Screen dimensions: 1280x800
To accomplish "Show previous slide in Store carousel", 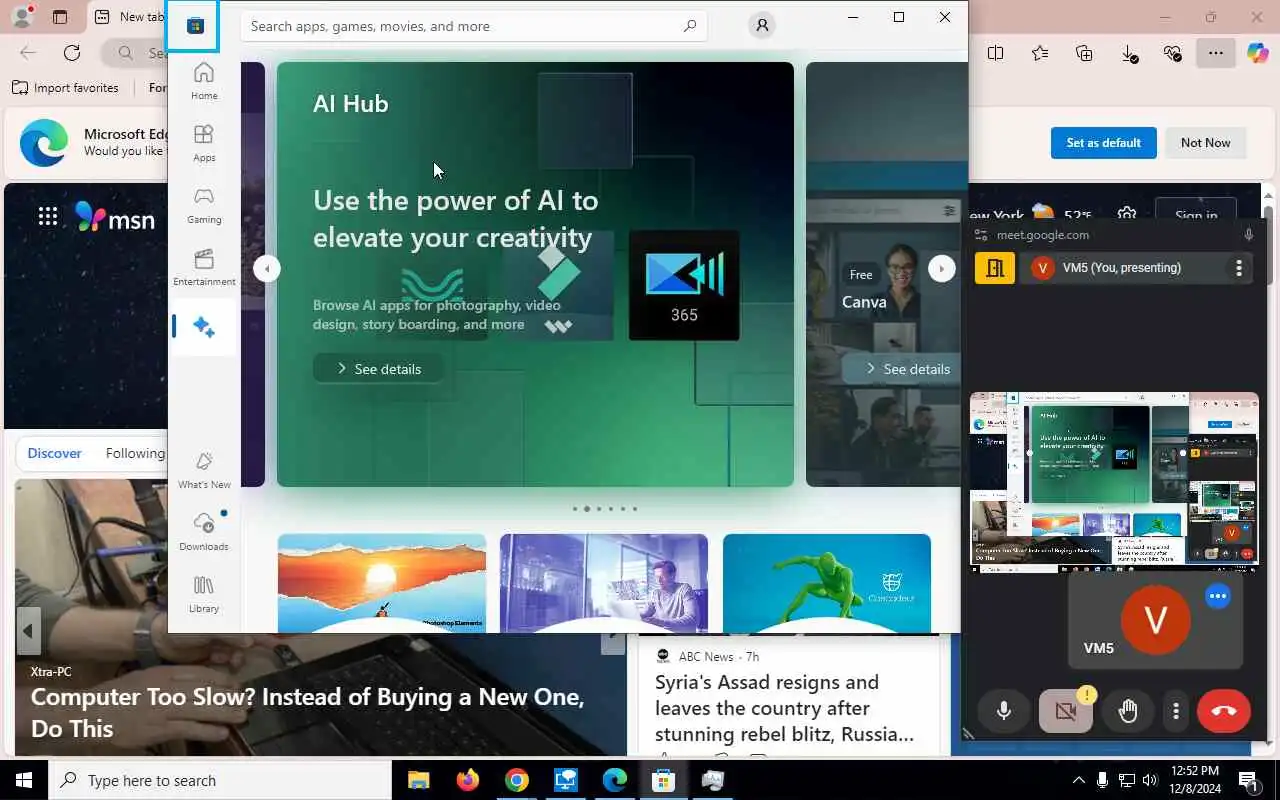I will point(266,268).
